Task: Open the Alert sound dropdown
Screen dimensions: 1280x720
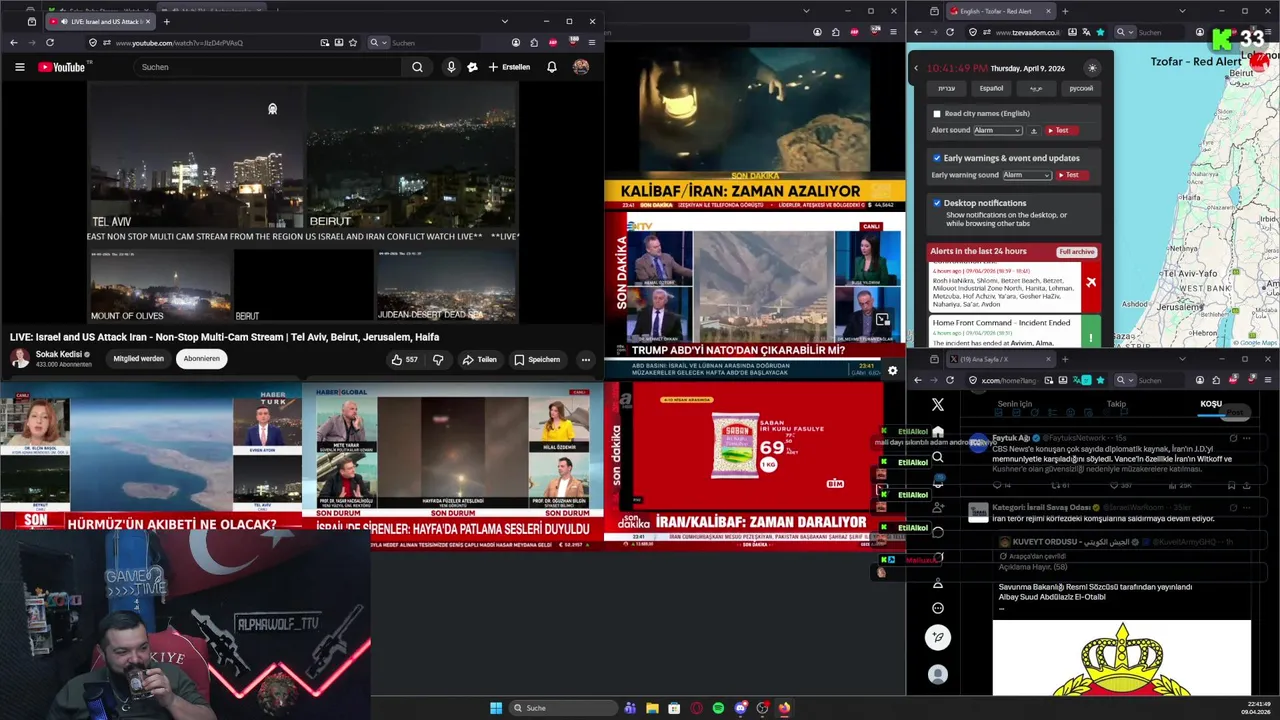Action: click(x=998, y=131)
